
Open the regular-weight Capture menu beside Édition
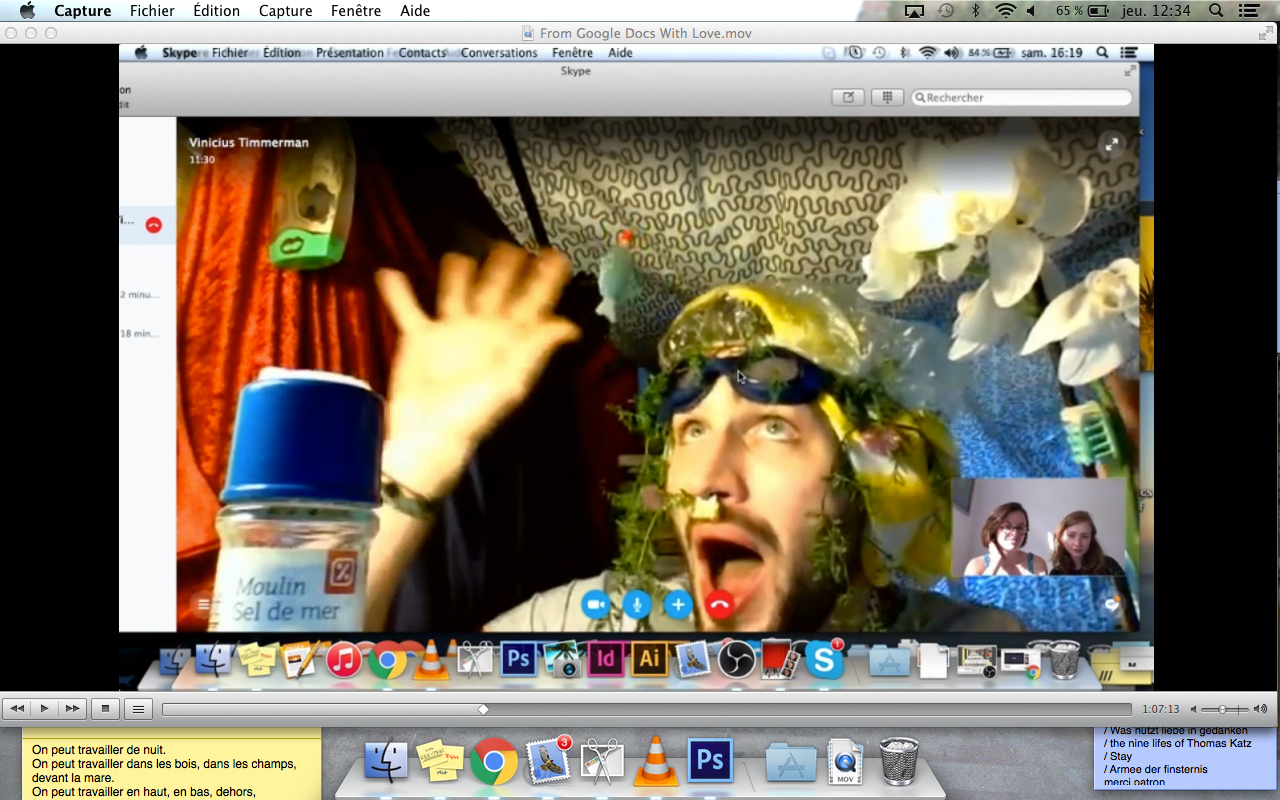coord(286,11)
